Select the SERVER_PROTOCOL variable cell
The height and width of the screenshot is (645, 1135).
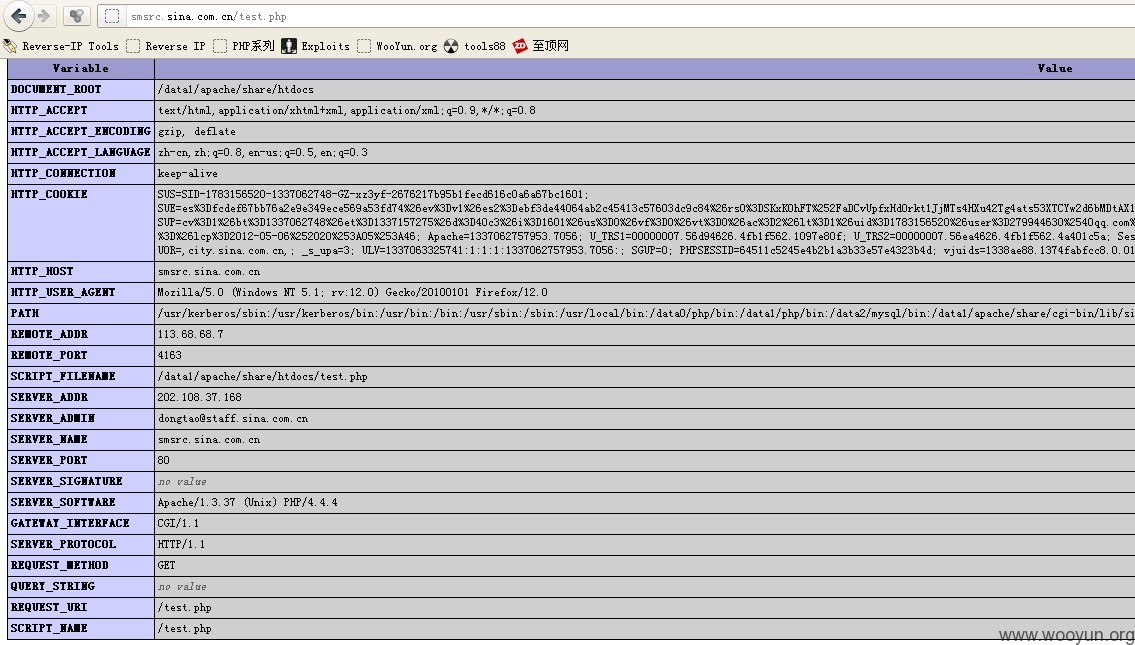click(81, 545)
